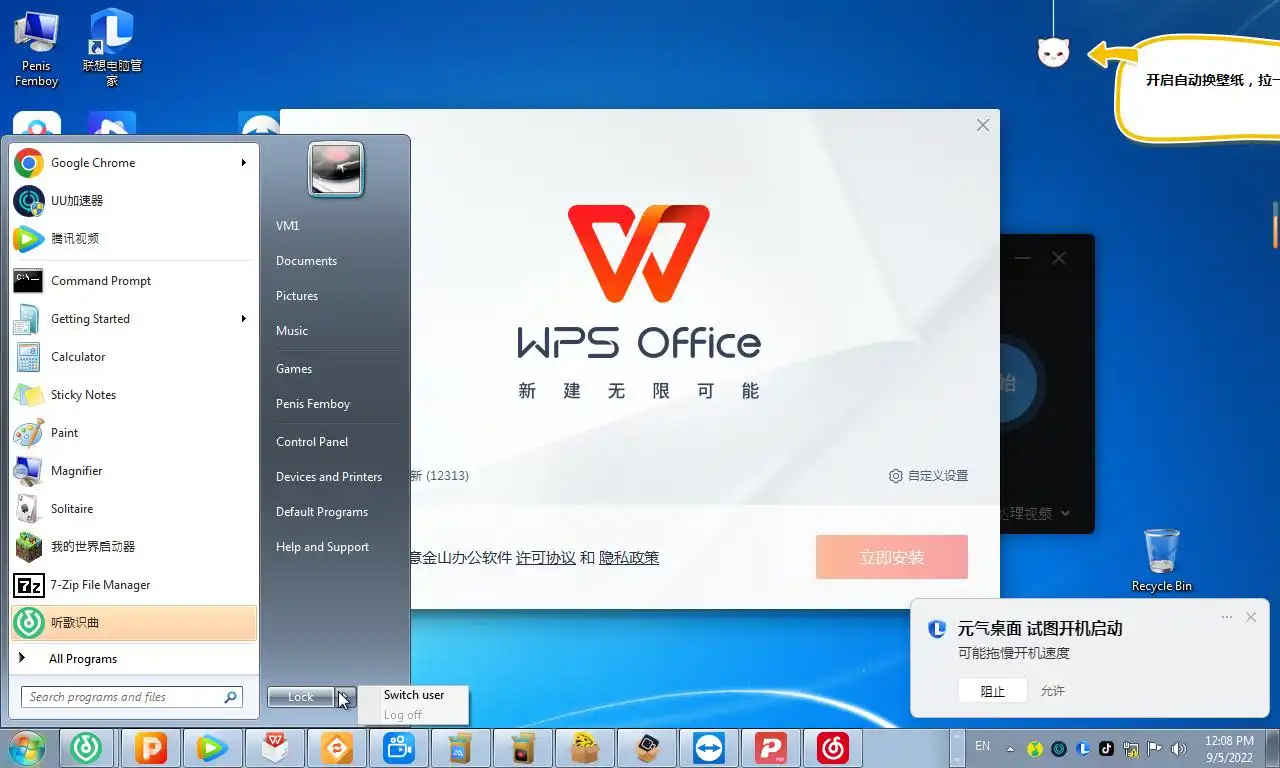Minimize the dark window behind installer

pos(1022,258)
